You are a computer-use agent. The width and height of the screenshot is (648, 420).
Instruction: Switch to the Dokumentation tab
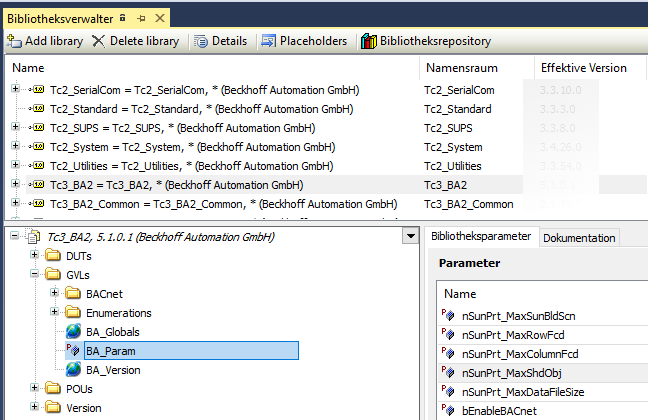[579, 238]
